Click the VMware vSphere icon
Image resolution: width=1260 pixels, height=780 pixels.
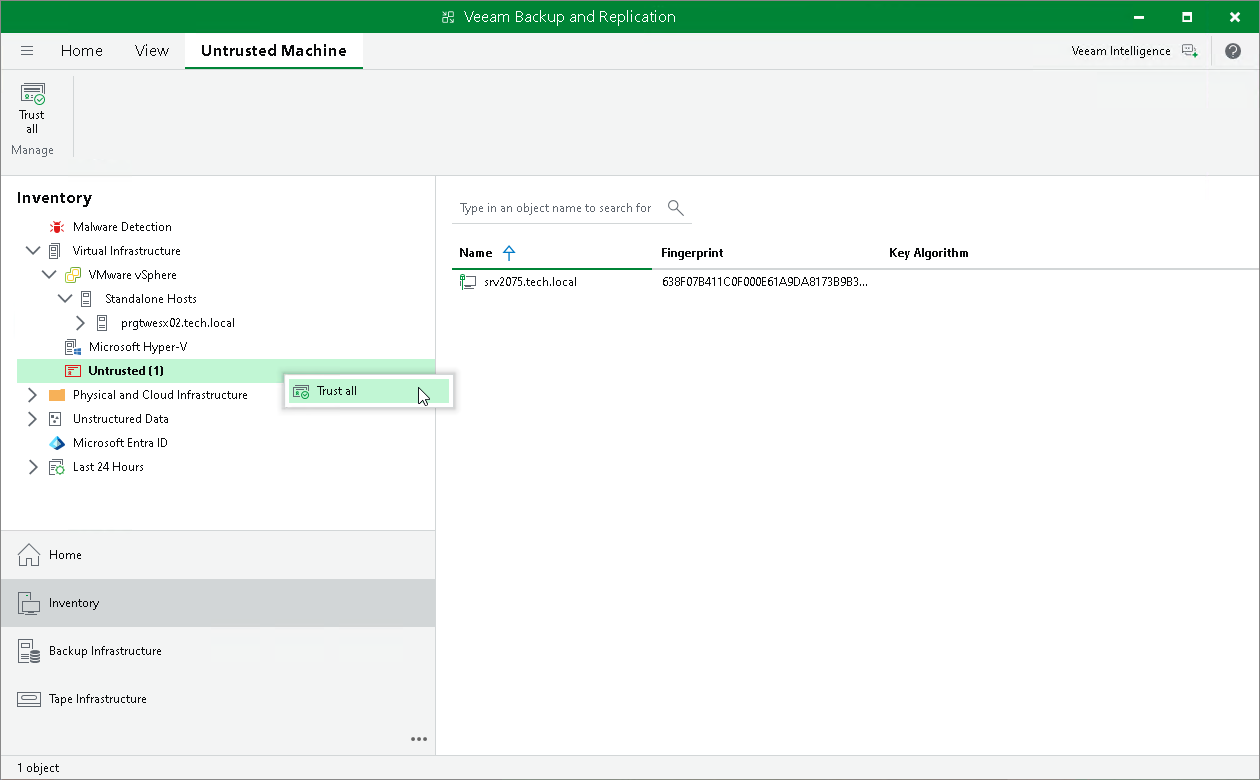[x=72, y=275]
